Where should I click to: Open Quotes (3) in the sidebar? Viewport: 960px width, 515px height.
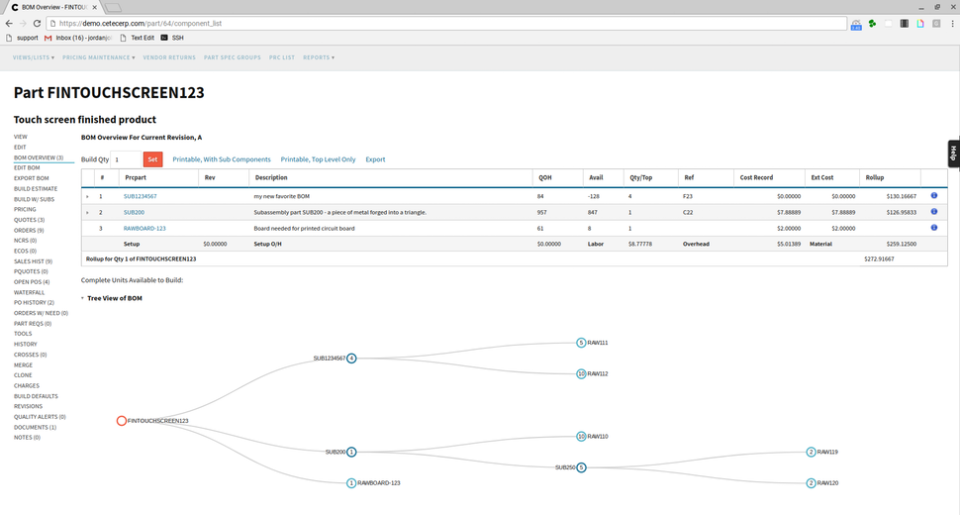click(29, 220)
